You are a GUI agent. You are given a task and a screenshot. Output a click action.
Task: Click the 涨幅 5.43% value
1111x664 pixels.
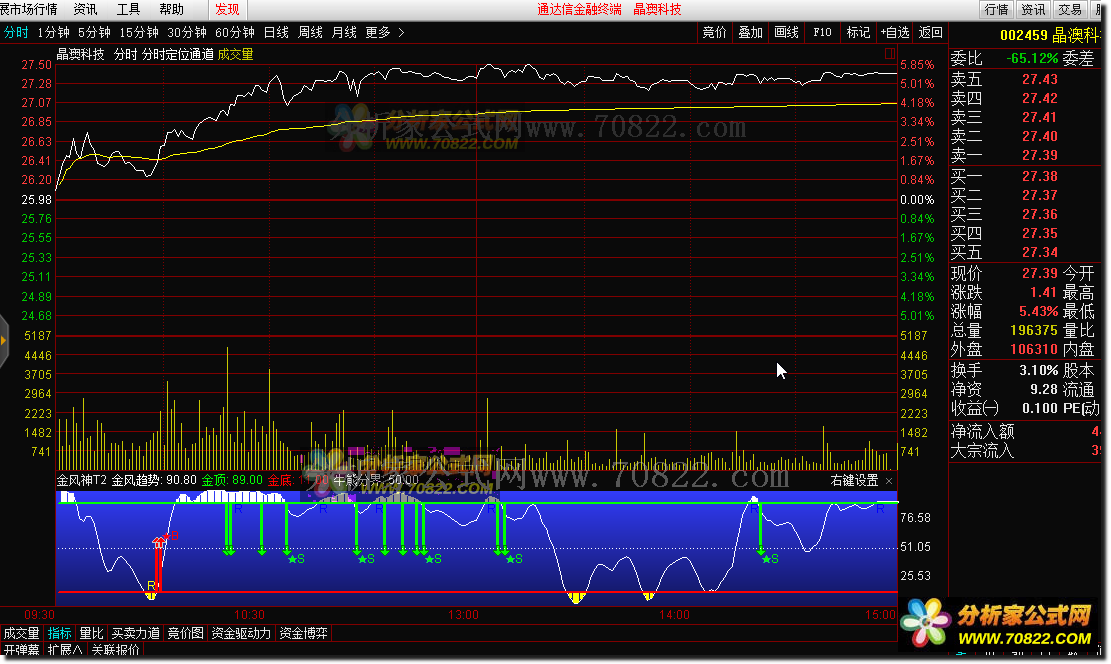(x=1038, y=312)
